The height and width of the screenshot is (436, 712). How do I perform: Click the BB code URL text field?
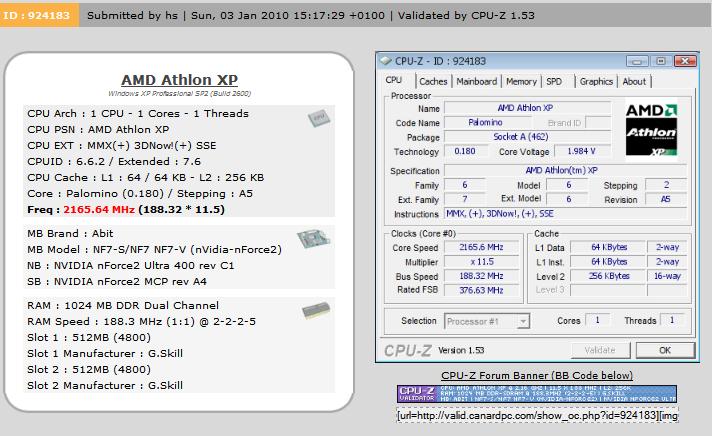point(537,415)
